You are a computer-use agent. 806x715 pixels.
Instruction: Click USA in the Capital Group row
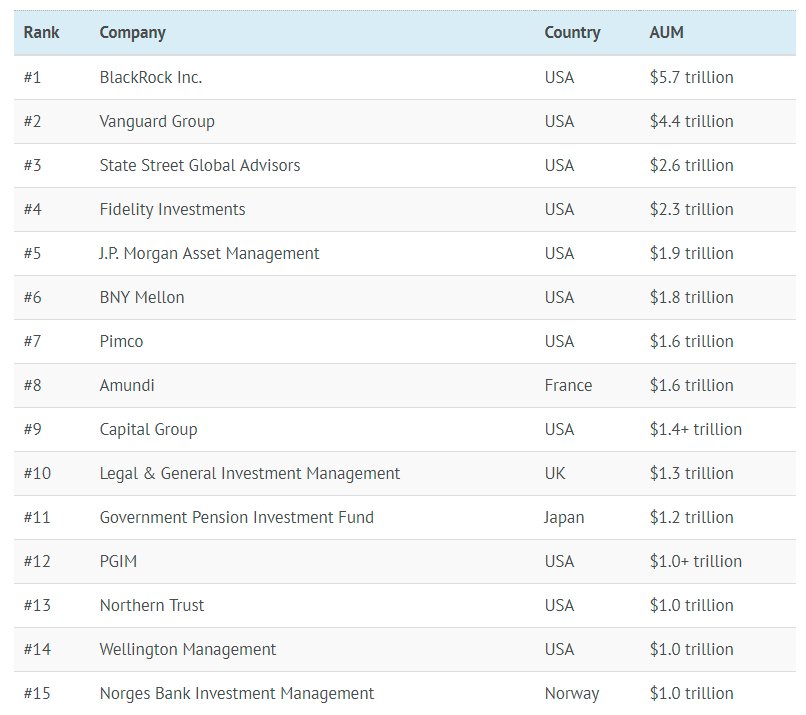tap(559, 429)
